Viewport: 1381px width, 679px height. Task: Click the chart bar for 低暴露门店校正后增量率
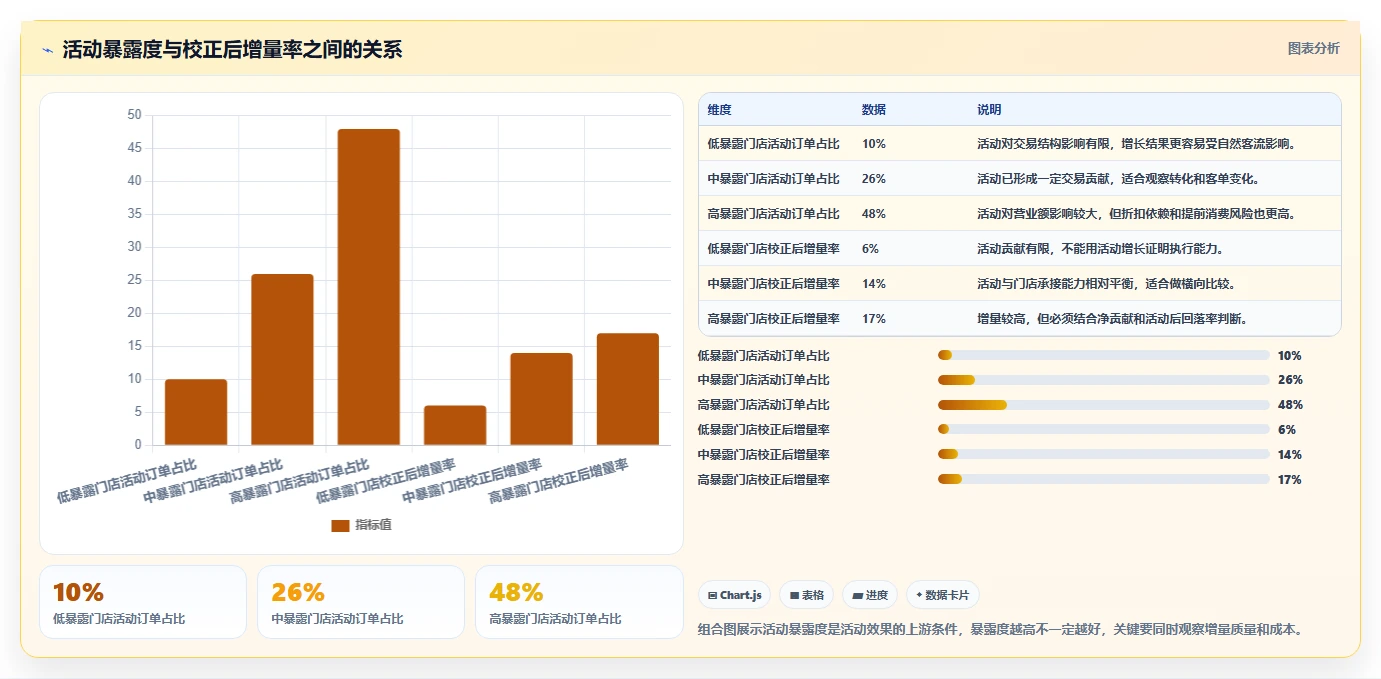pyautogui.click(x=455, y=425)
